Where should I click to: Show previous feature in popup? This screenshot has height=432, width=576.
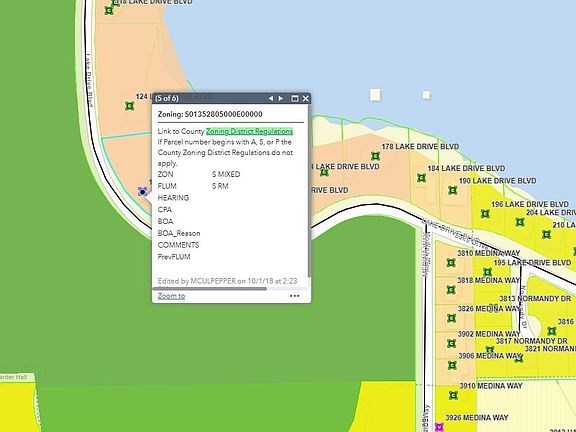click(x=271, y=98)
